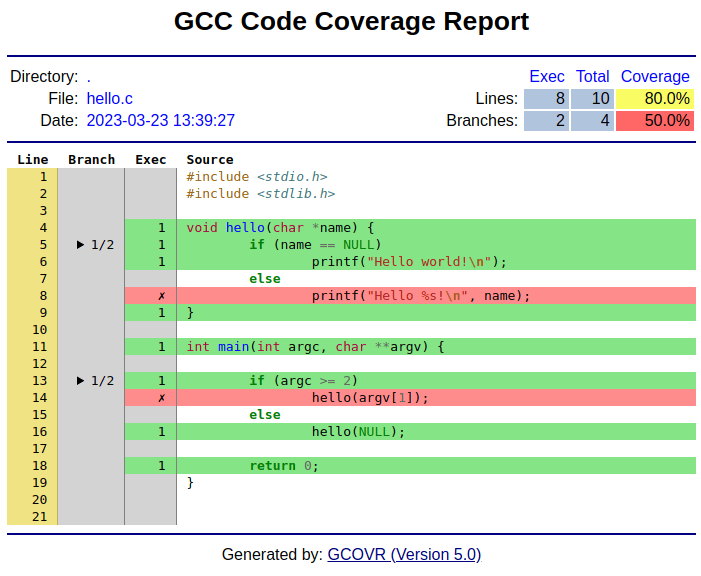Click line number 21
The image size is (701, 576).
pyautogui.click(x=39, y=517)
